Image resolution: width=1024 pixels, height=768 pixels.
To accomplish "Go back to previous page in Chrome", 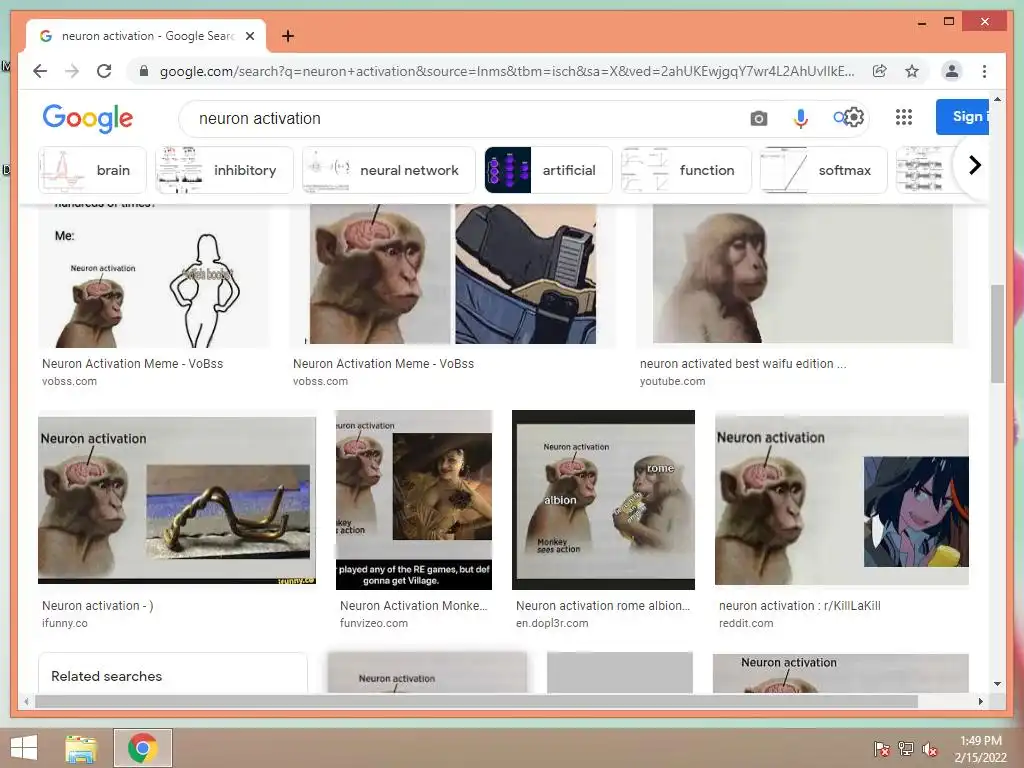I will pyautogui.click(x=40, y=71).
